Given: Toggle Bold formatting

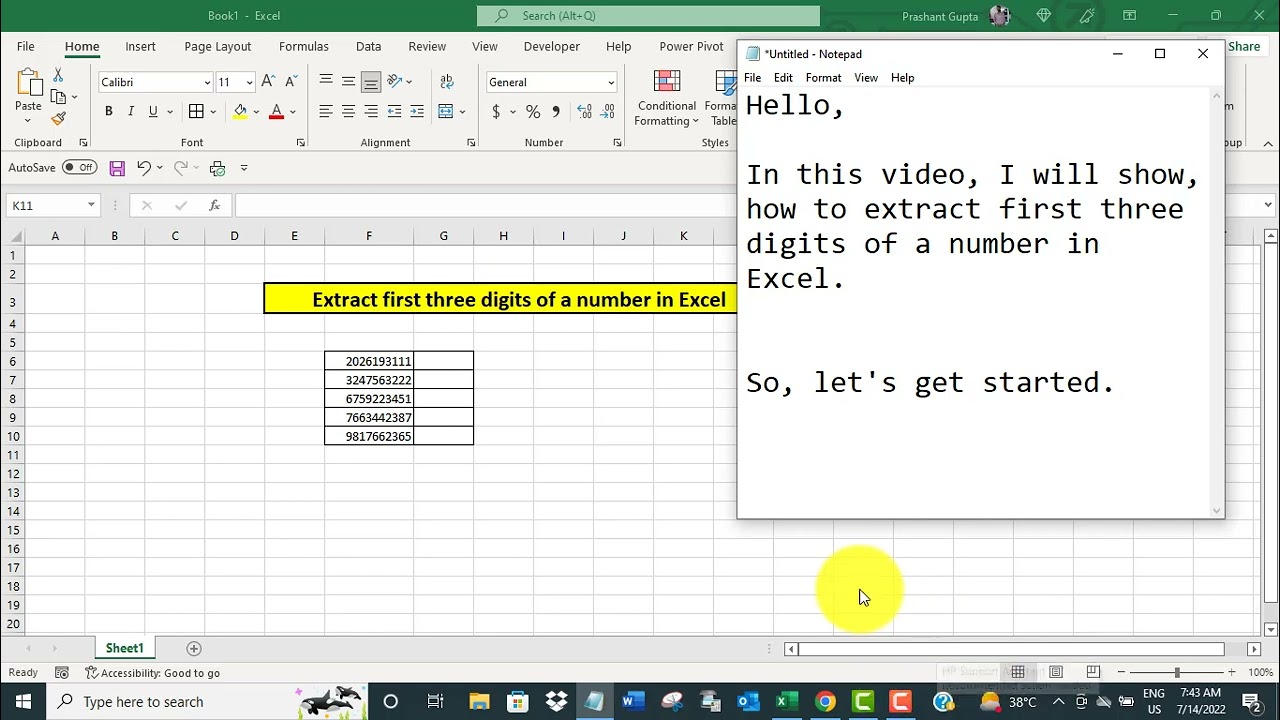Looking at the screenshot, I should pos(108,112).
